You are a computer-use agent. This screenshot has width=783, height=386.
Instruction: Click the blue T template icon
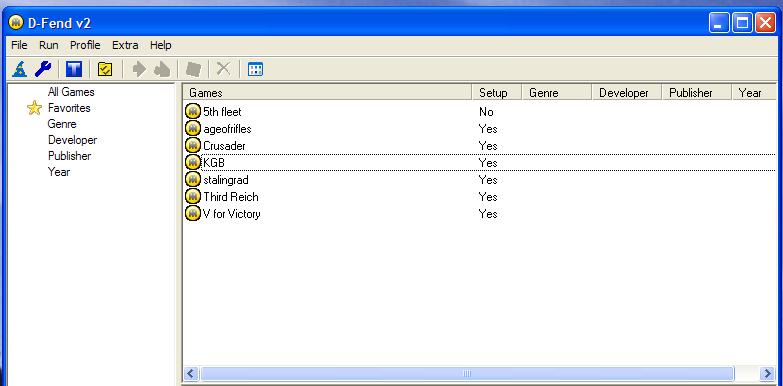(x=74, y=69)
